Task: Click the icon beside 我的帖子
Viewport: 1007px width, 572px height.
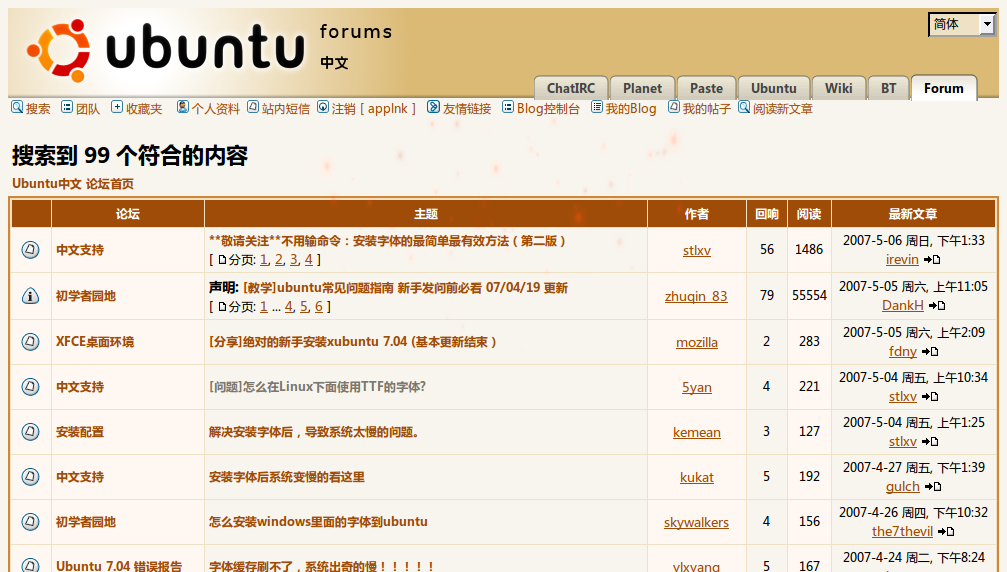Action: click(674, 107)
